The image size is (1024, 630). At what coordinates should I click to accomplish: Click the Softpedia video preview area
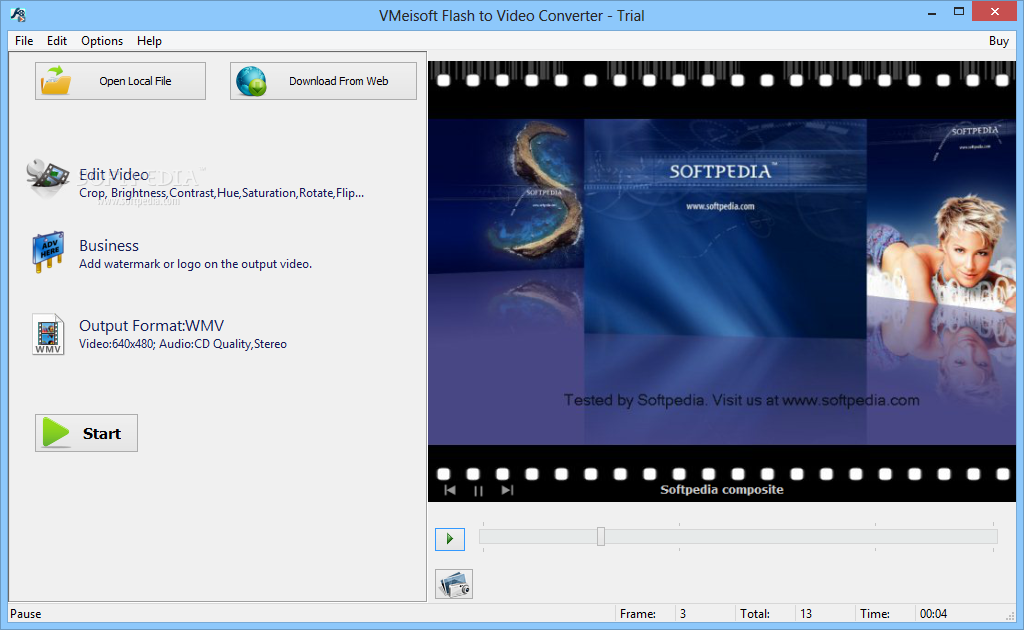coord(722,281)
